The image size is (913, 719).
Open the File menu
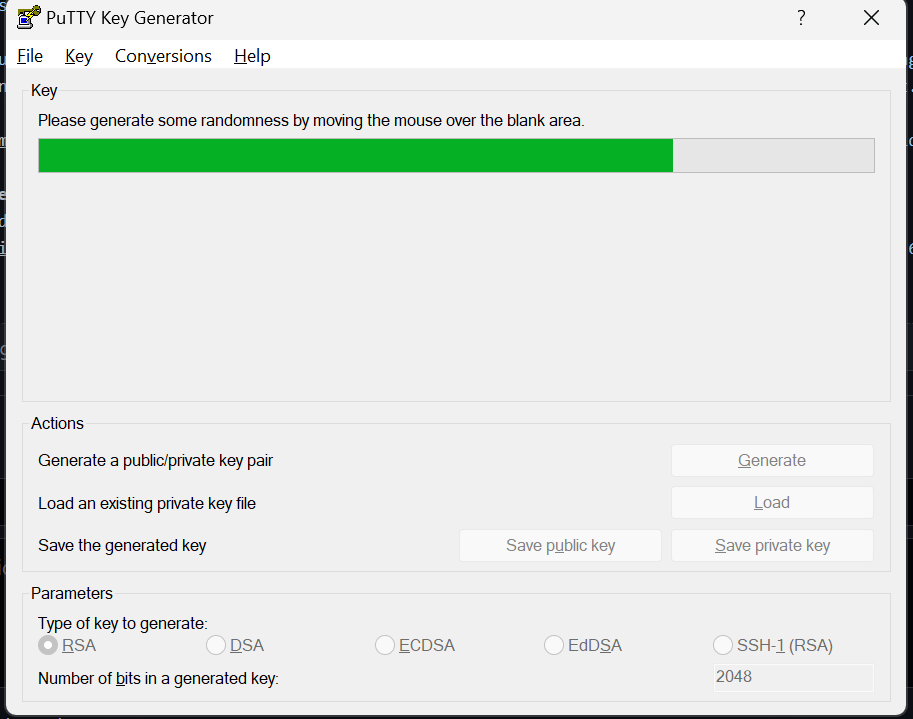tap(30, 56)
